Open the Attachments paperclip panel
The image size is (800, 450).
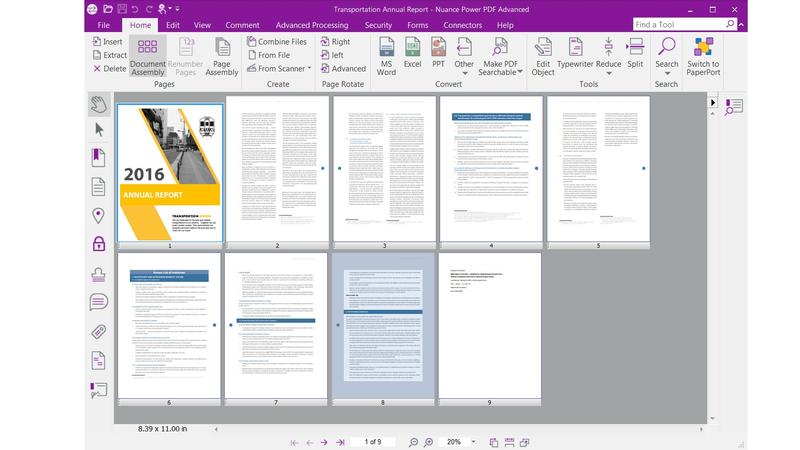coord(98,332)
